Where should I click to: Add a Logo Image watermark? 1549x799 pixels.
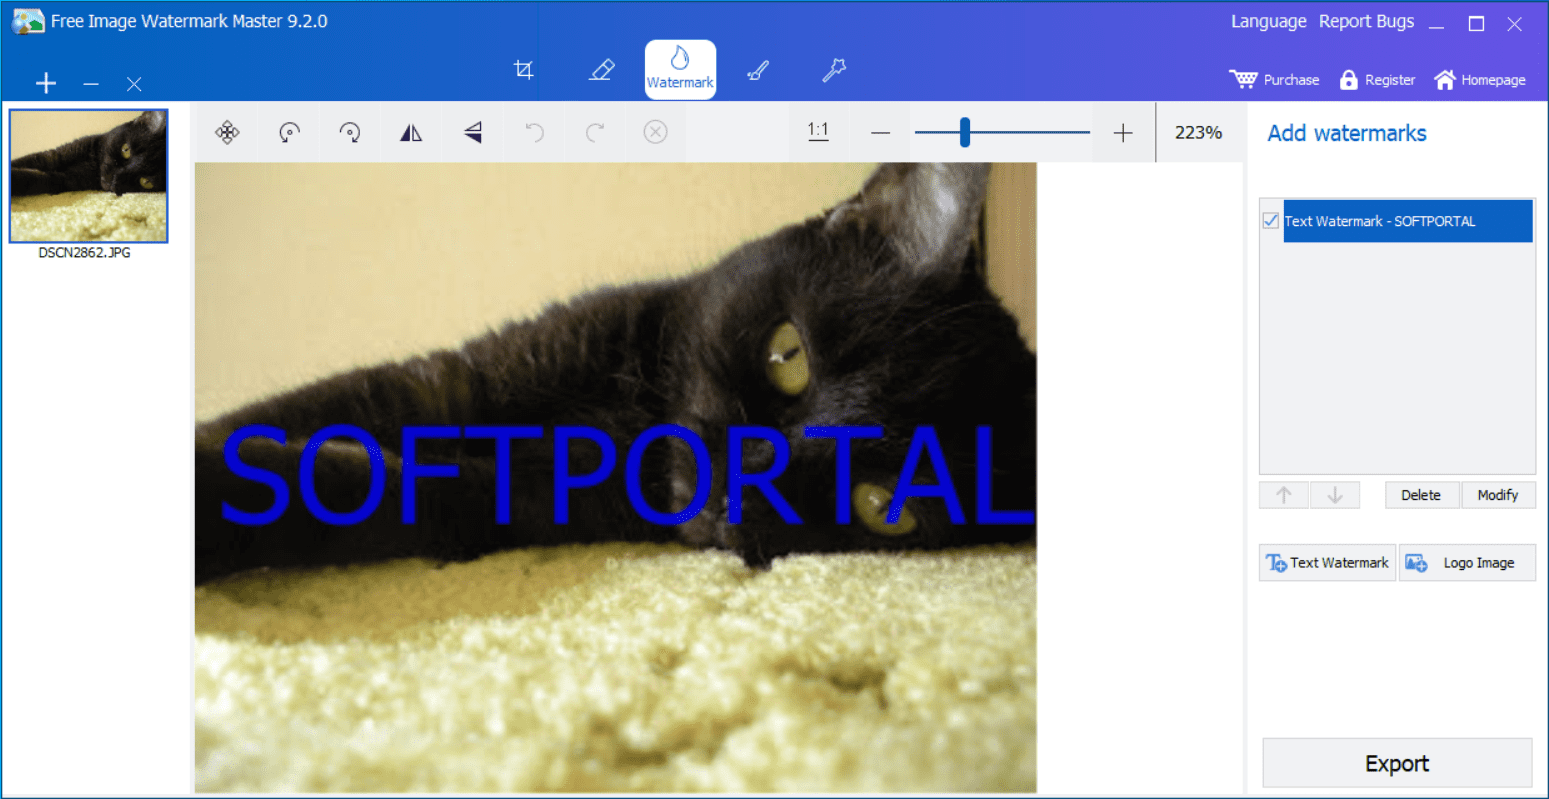point(1467,563)
